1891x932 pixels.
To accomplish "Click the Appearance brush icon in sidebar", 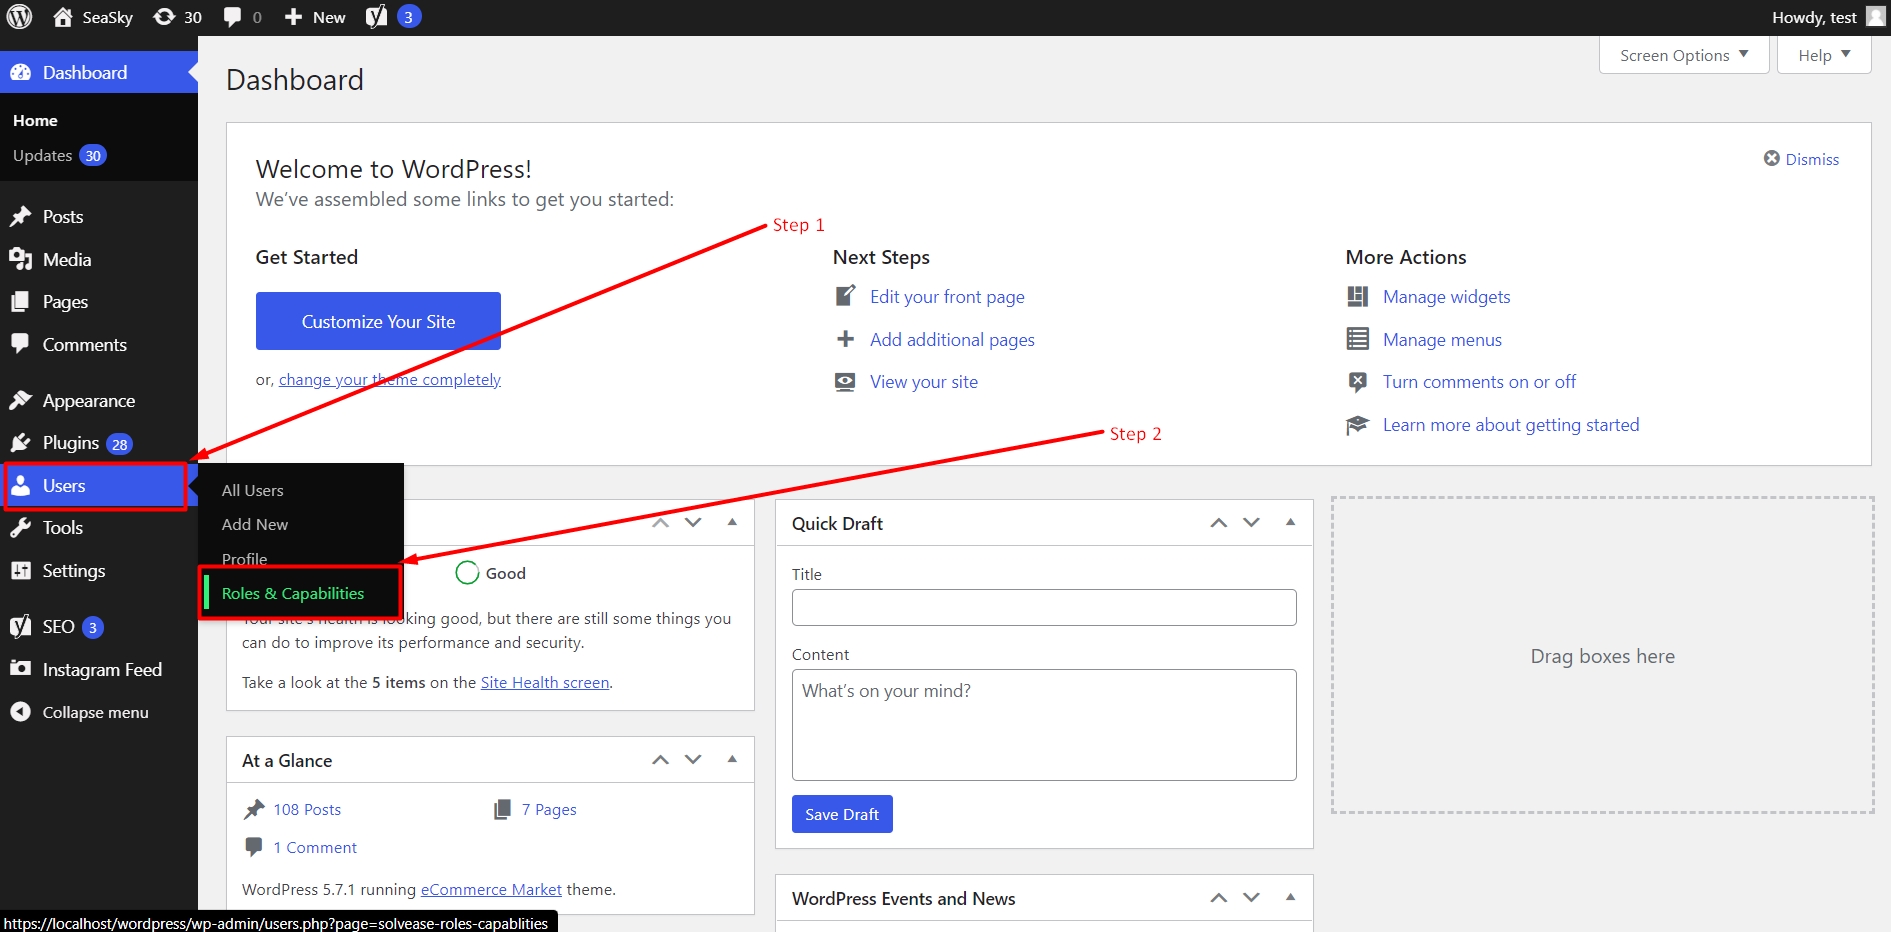I will point(20,400).
